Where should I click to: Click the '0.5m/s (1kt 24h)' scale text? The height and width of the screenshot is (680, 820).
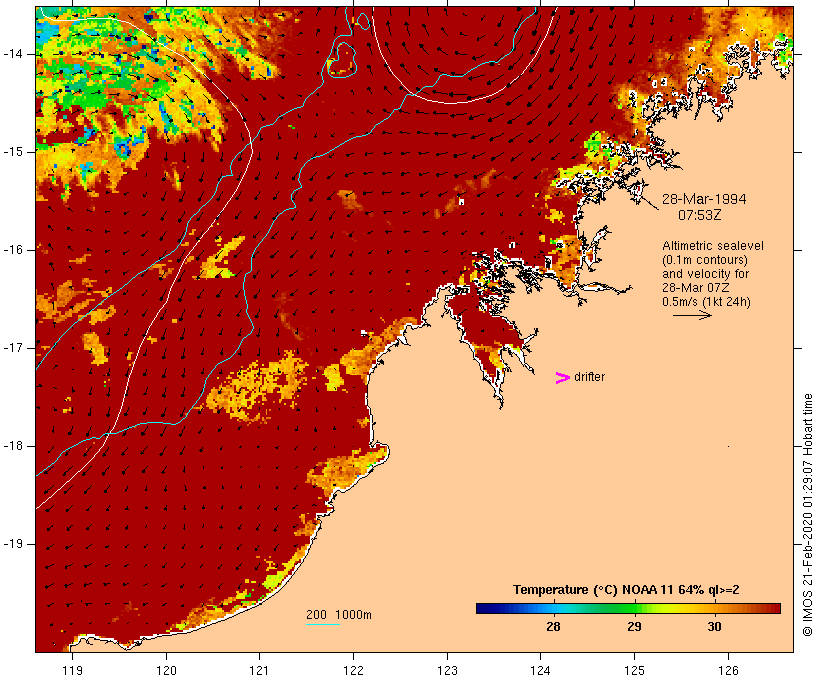(706, 302)
